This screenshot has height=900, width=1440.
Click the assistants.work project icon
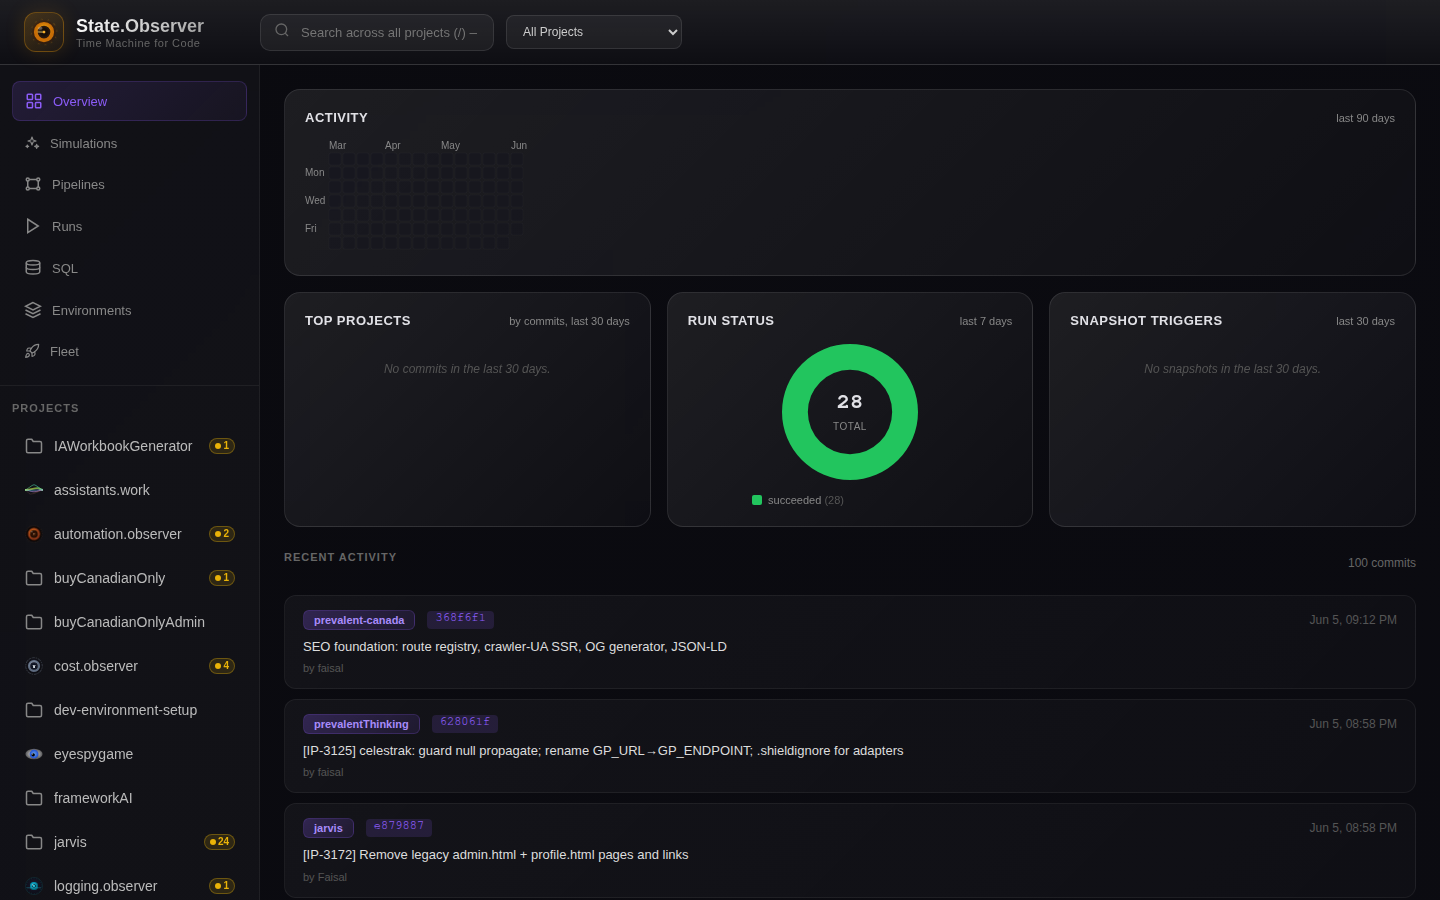click(34, 490)
